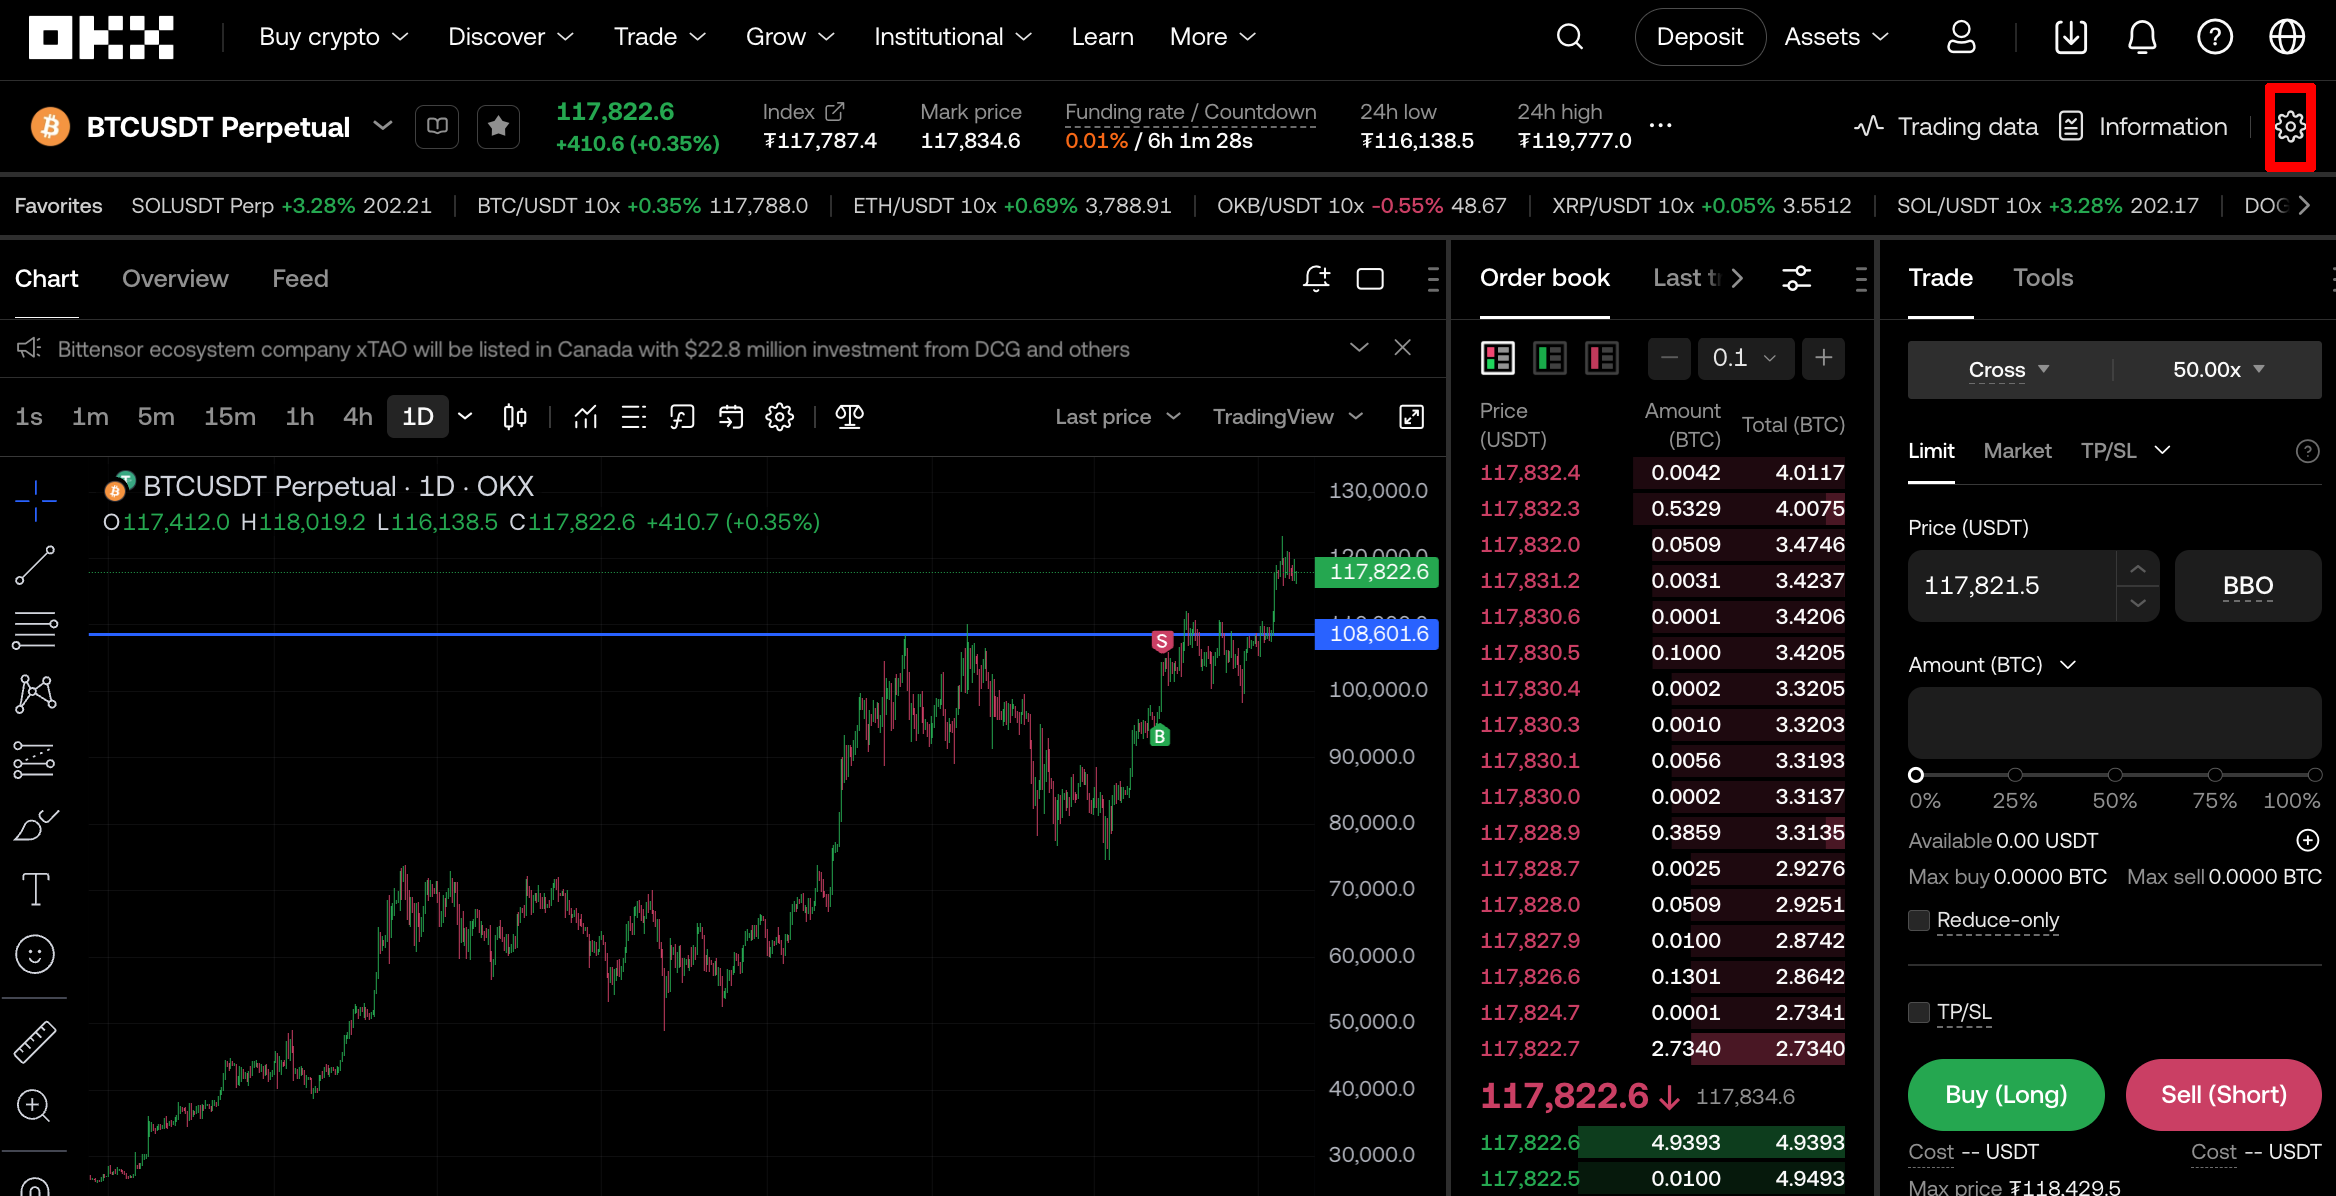Switch to the Overview tab
Screen dimensions: 2336x1196
point(175,279)
